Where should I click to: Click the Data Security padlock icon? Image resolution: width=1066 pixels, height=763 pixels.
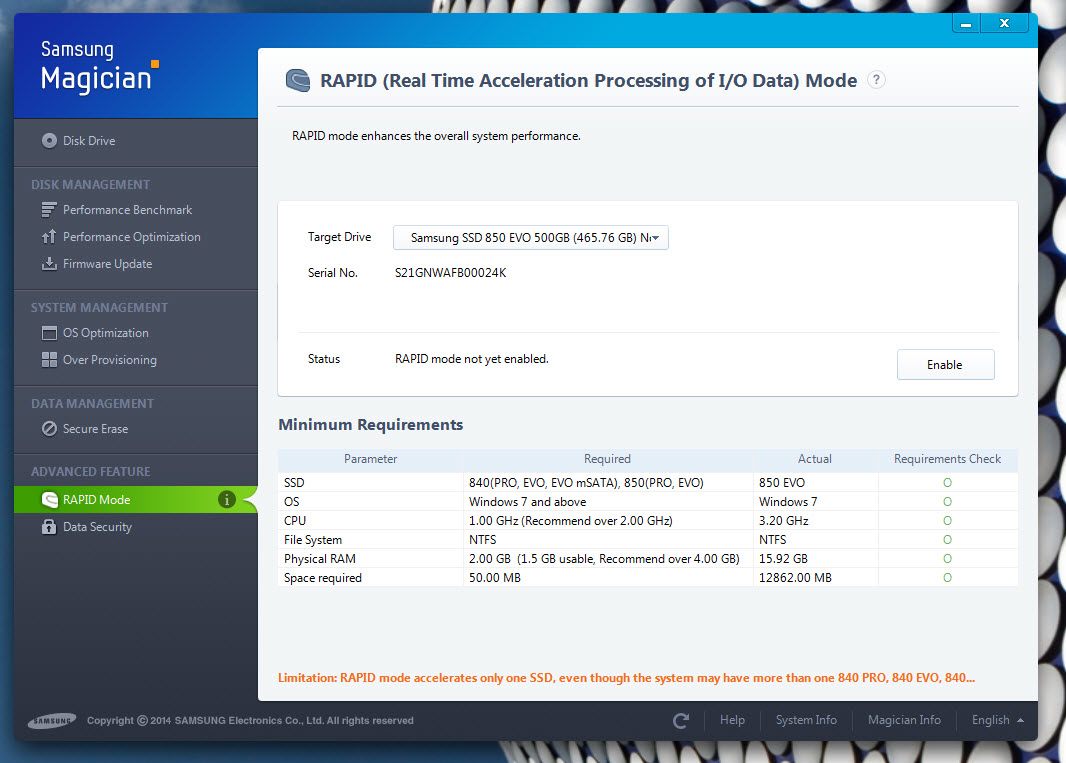[x=49, y=527]
